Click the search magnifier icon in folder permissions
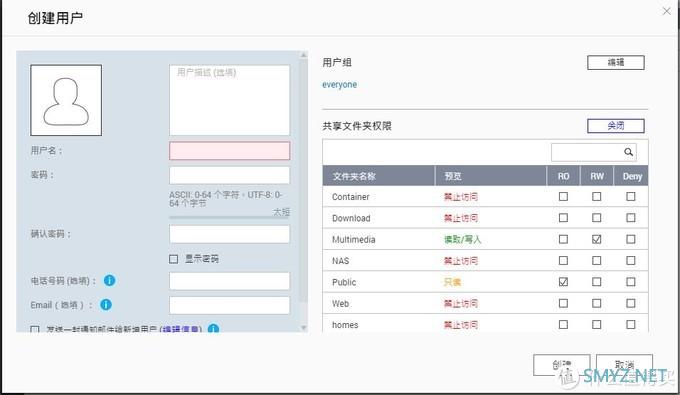The image size is (680, 395). tap(628, 152)
